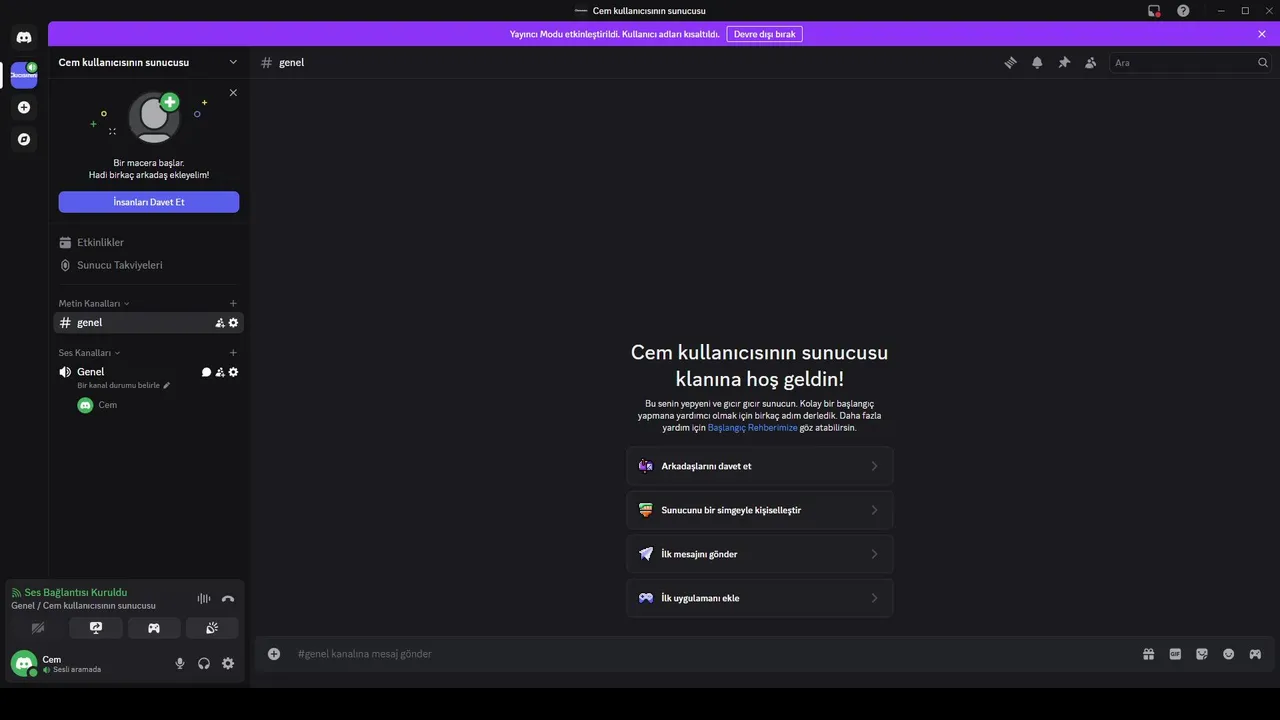Open İlk mesajını gönder card
This screenshot has width=1280, height=720.
[760, 554]
